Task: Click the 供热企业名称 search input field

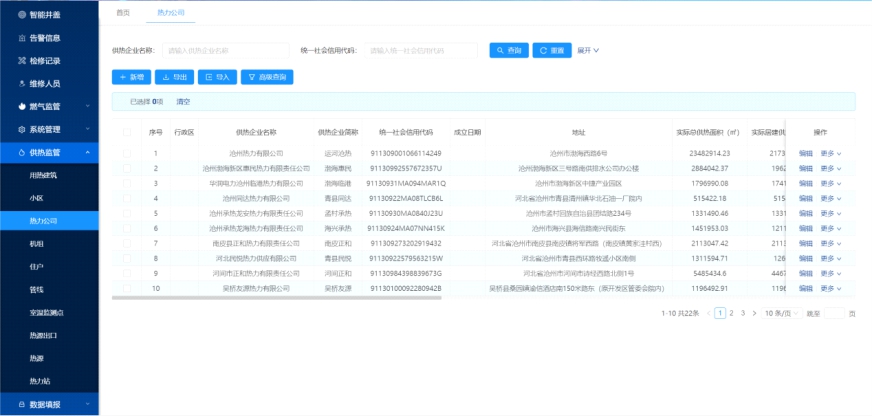Action: coord(225,50)
